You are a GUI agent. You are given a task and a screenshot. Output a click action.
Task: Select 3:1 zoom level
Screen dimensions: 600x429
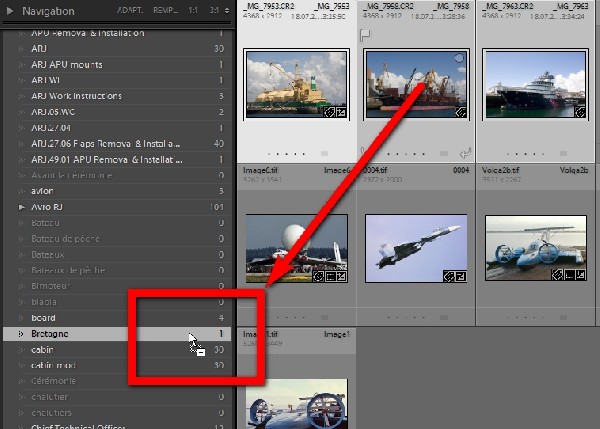point(214,10)
